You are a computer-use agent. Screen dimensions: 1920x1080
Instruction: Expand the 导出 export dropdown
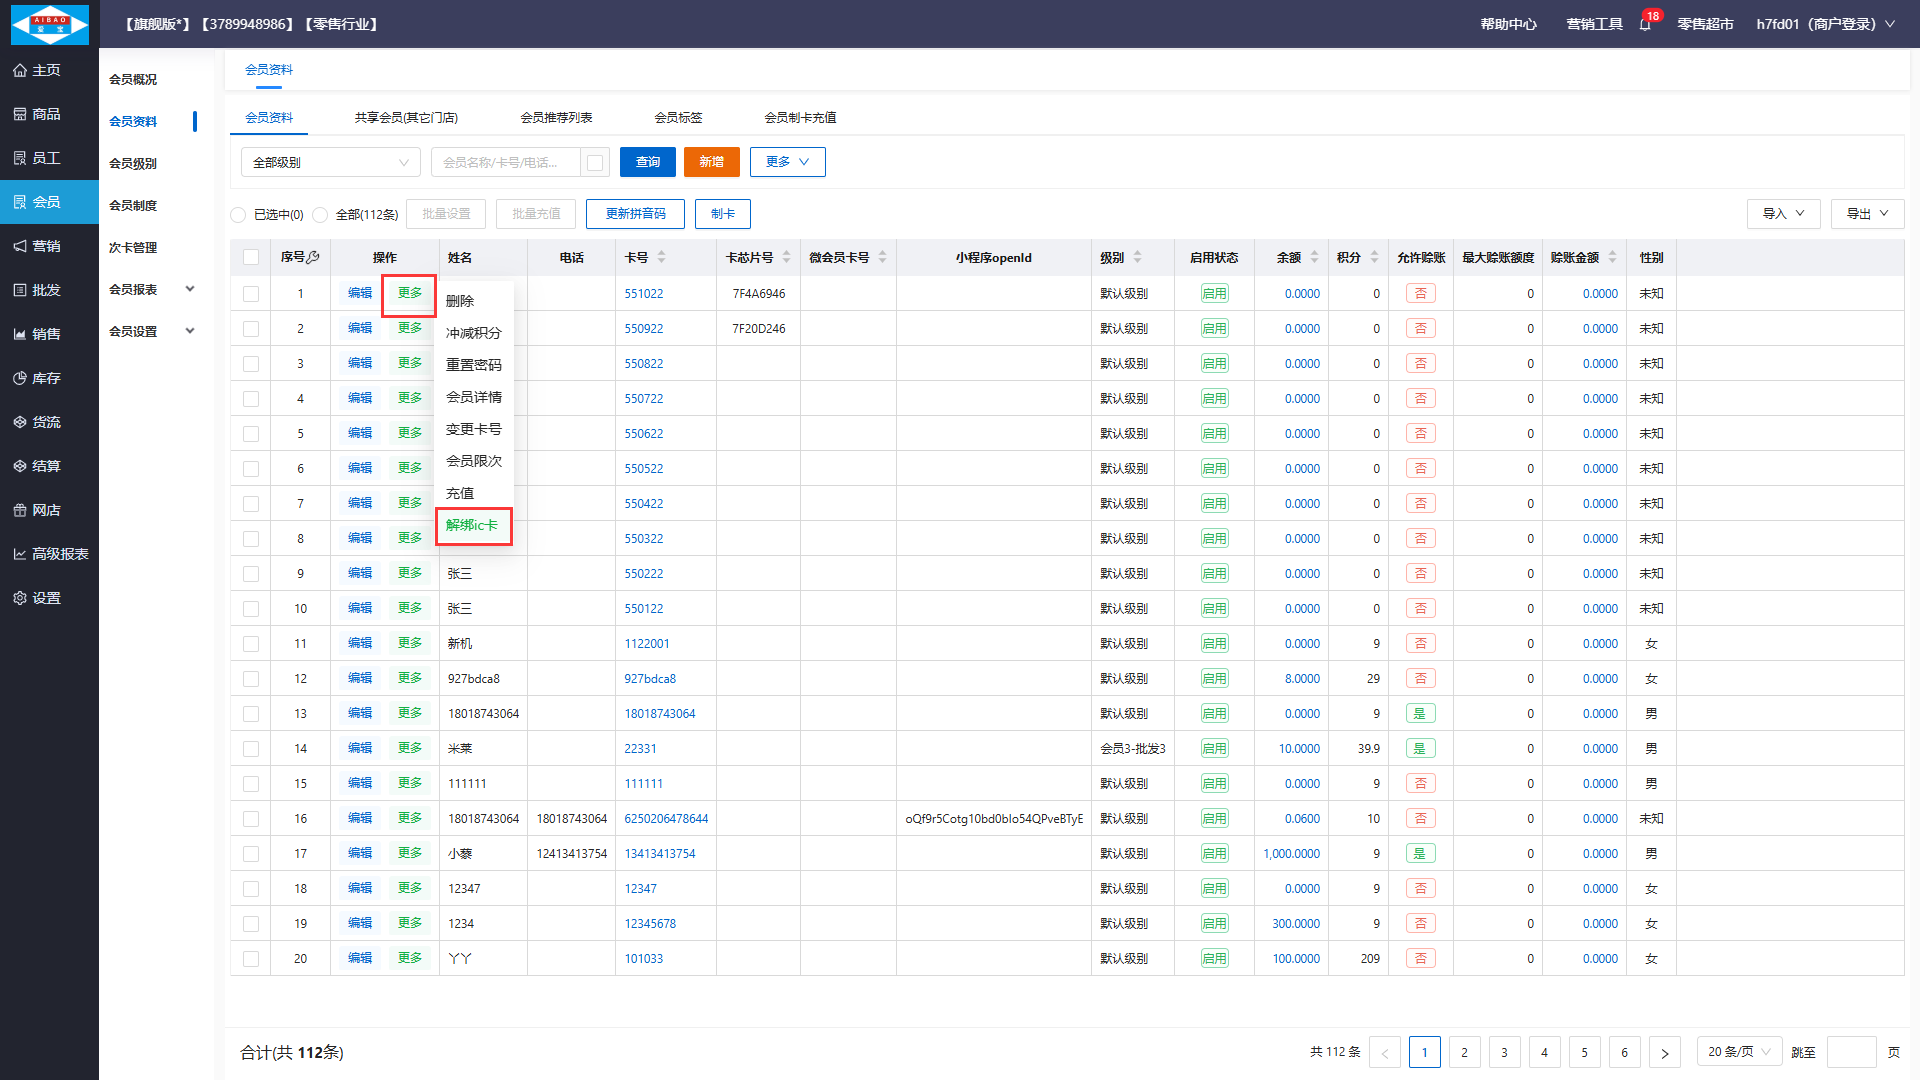(1867, 214)
